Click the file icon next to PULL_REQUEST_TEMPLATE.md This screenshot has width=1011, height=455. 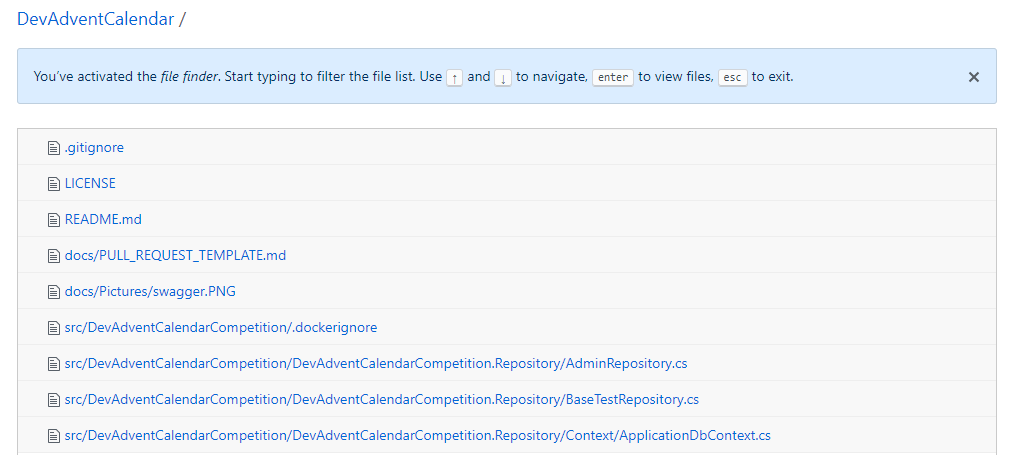[x=54, y=256]
